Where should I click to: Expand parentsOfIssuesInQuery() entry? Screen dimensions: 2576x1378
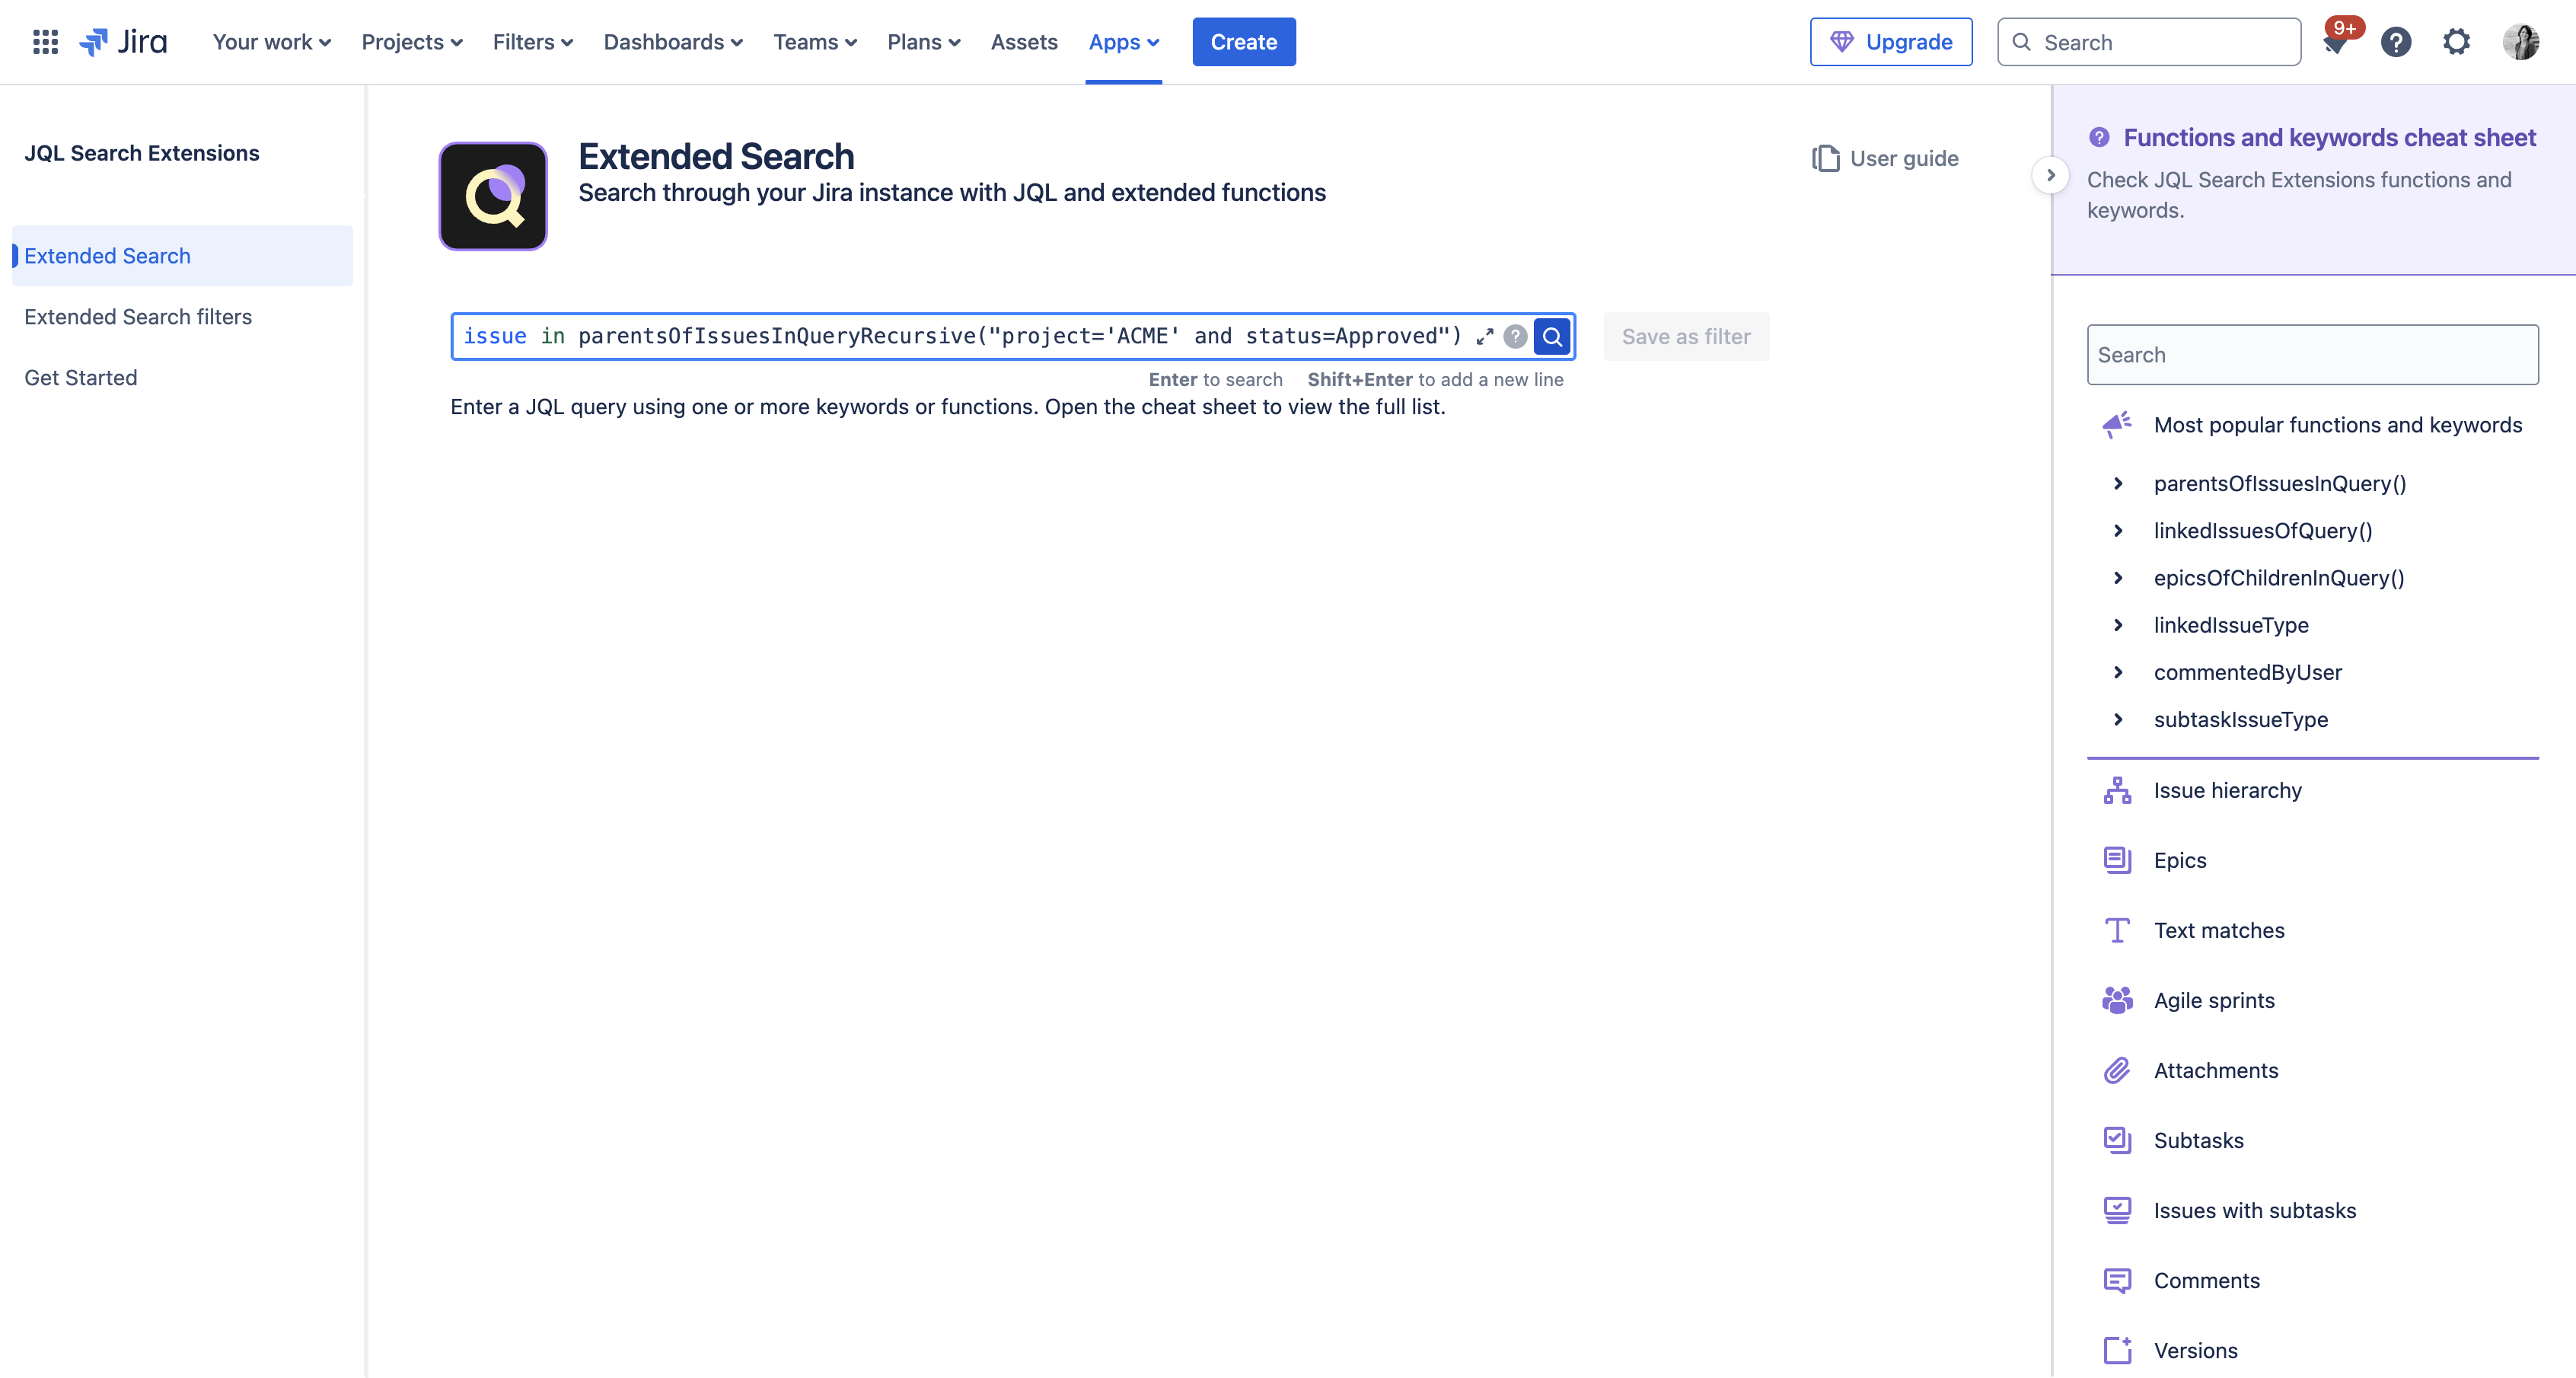(2117, 483)
